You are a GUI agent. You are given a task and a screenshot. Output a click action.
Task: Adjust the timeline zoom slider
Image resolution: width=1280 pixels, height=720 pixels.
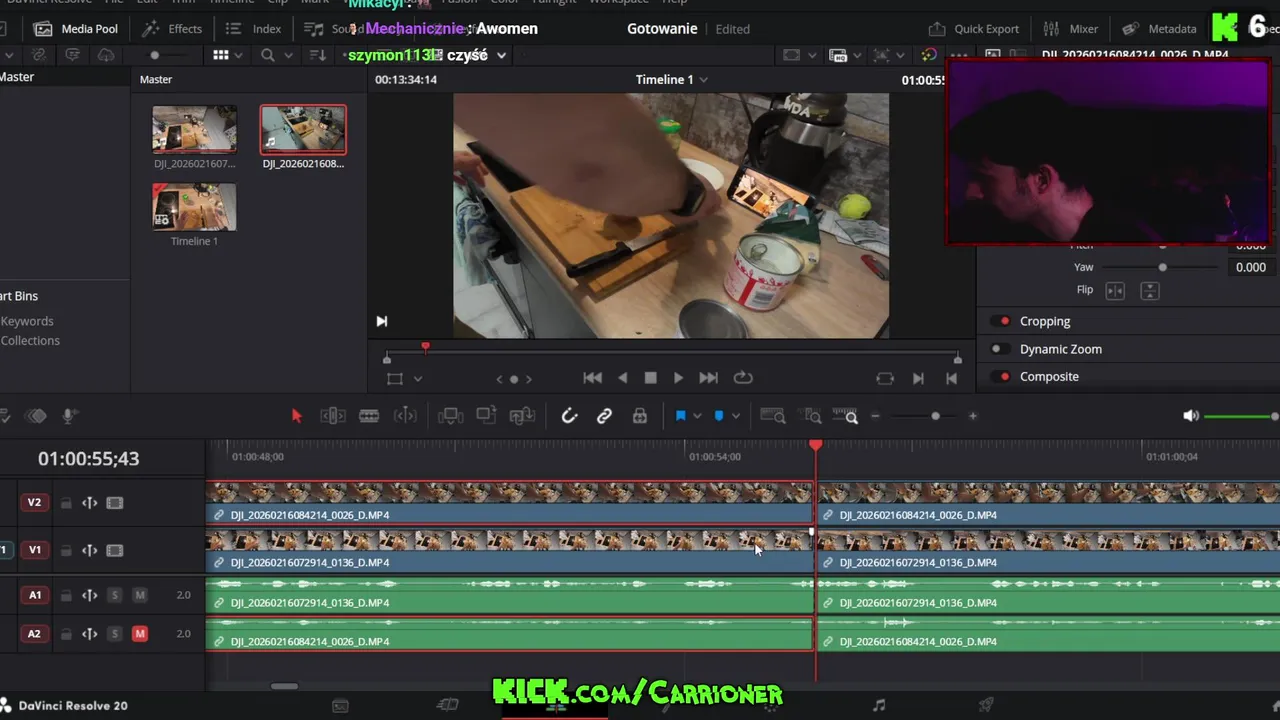[935, 416]
